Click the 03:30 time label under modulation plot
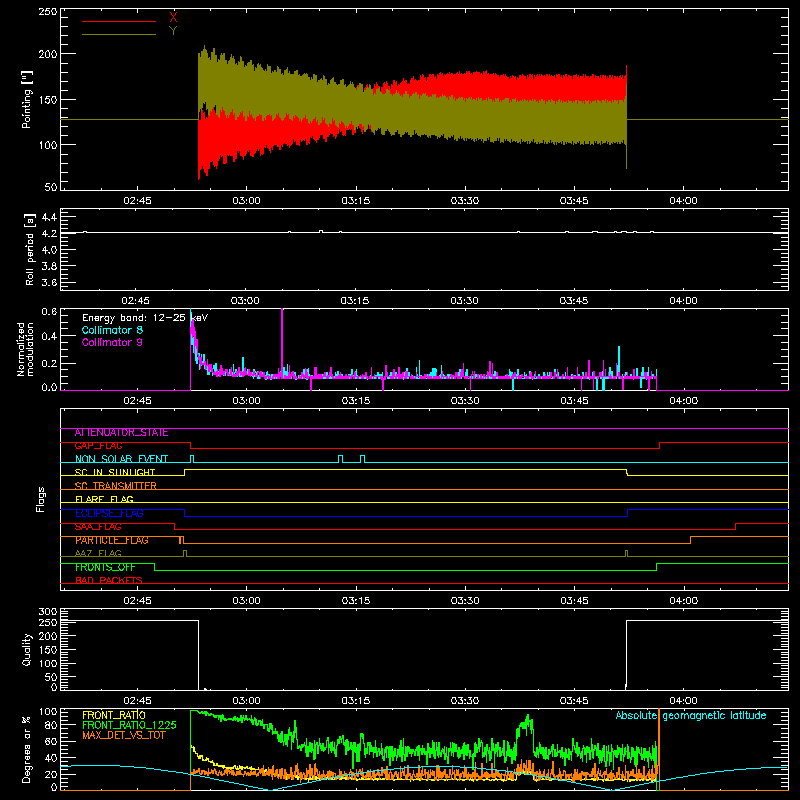This screenshot has width=800, height=800. click(x=465, y=401)
